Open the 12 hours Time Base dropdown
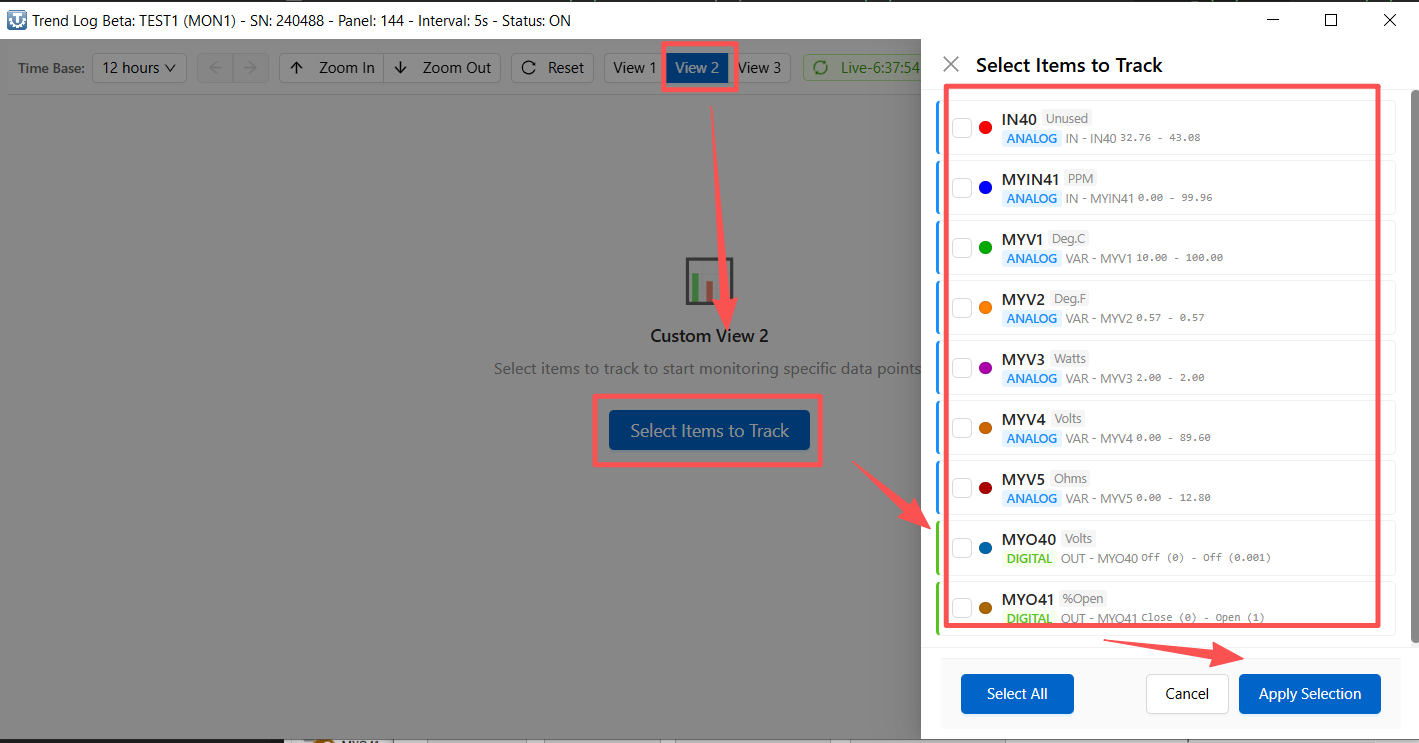Image resolution: width=1419 pixels, height=743 pixels. point(139,68)
